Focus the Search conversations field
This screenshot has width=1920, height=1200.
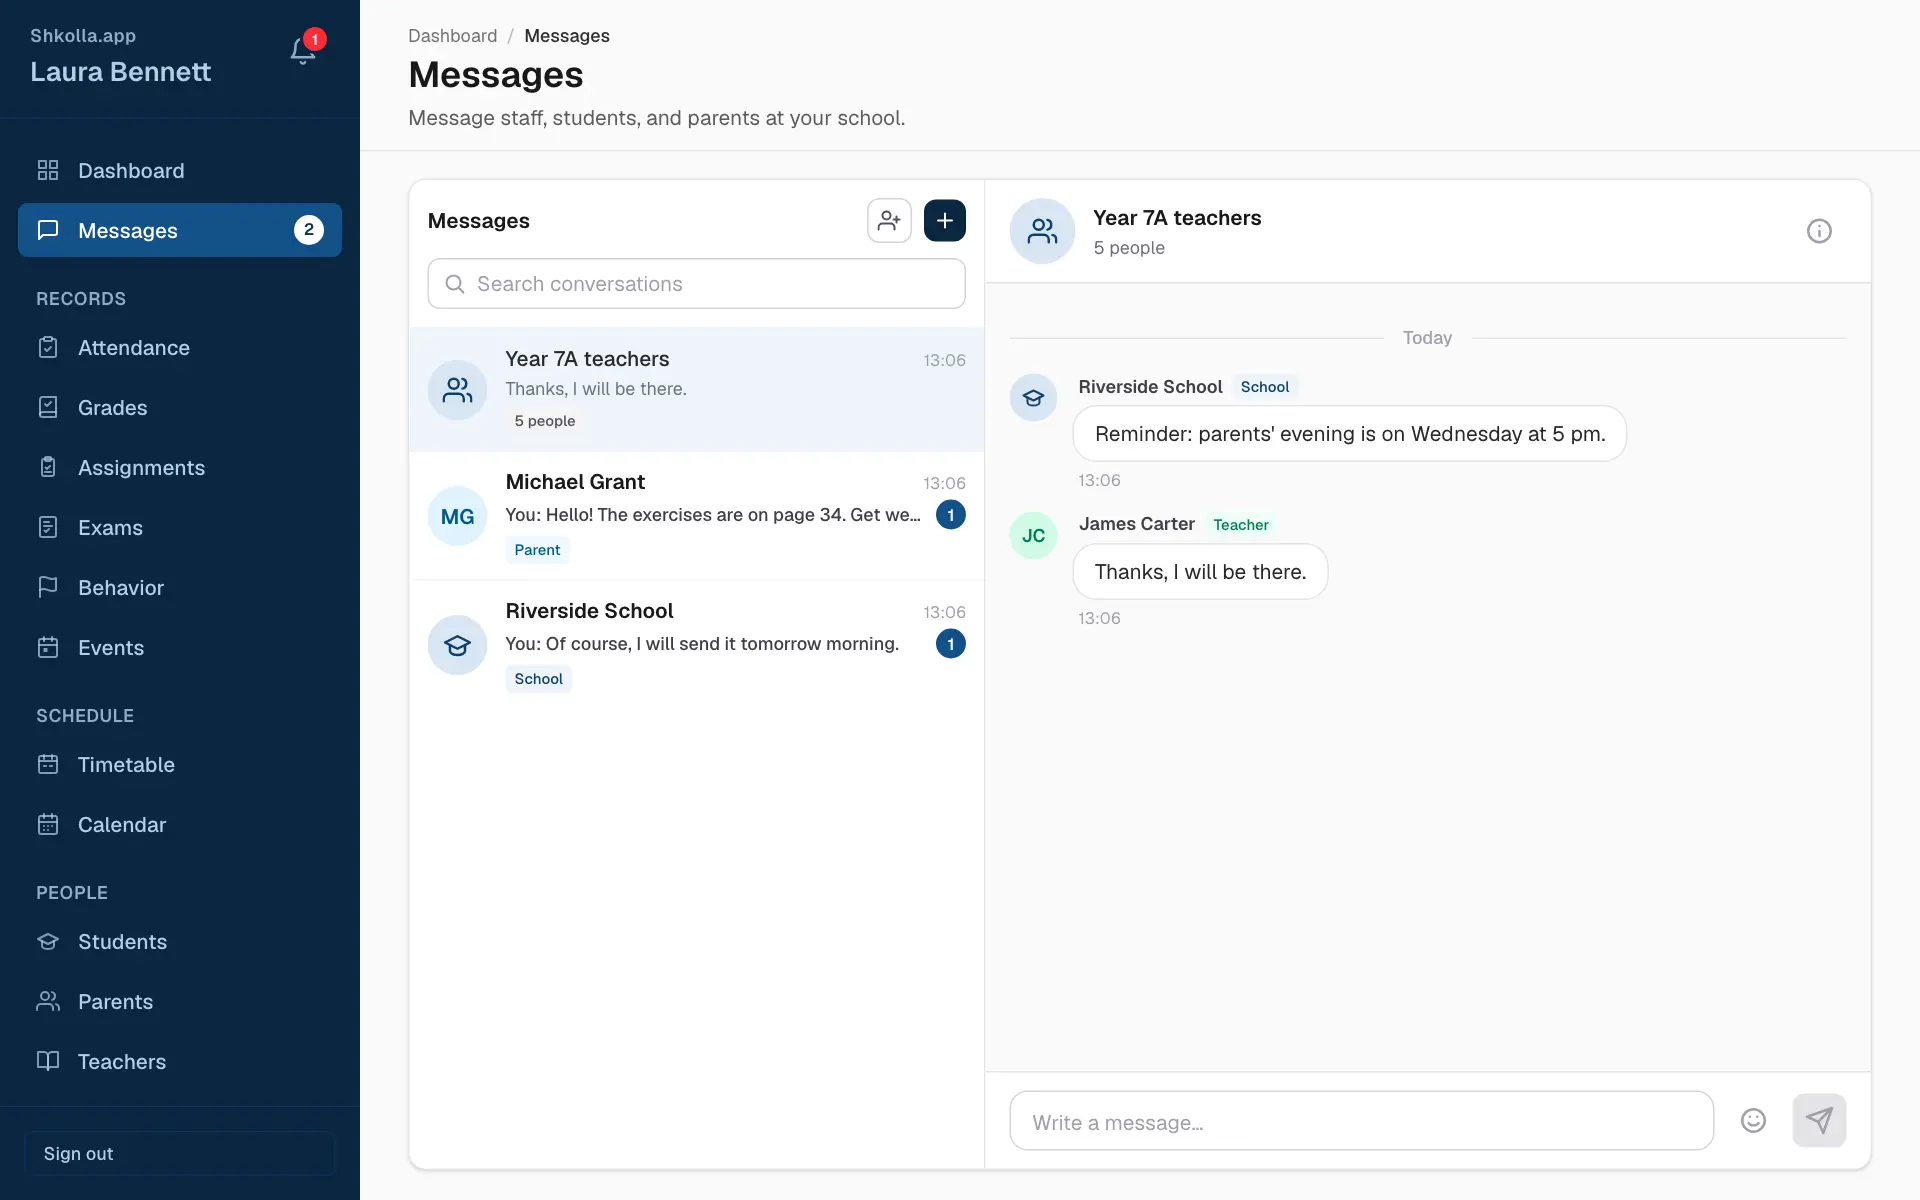pyautogui.click(x=697, y=284)
